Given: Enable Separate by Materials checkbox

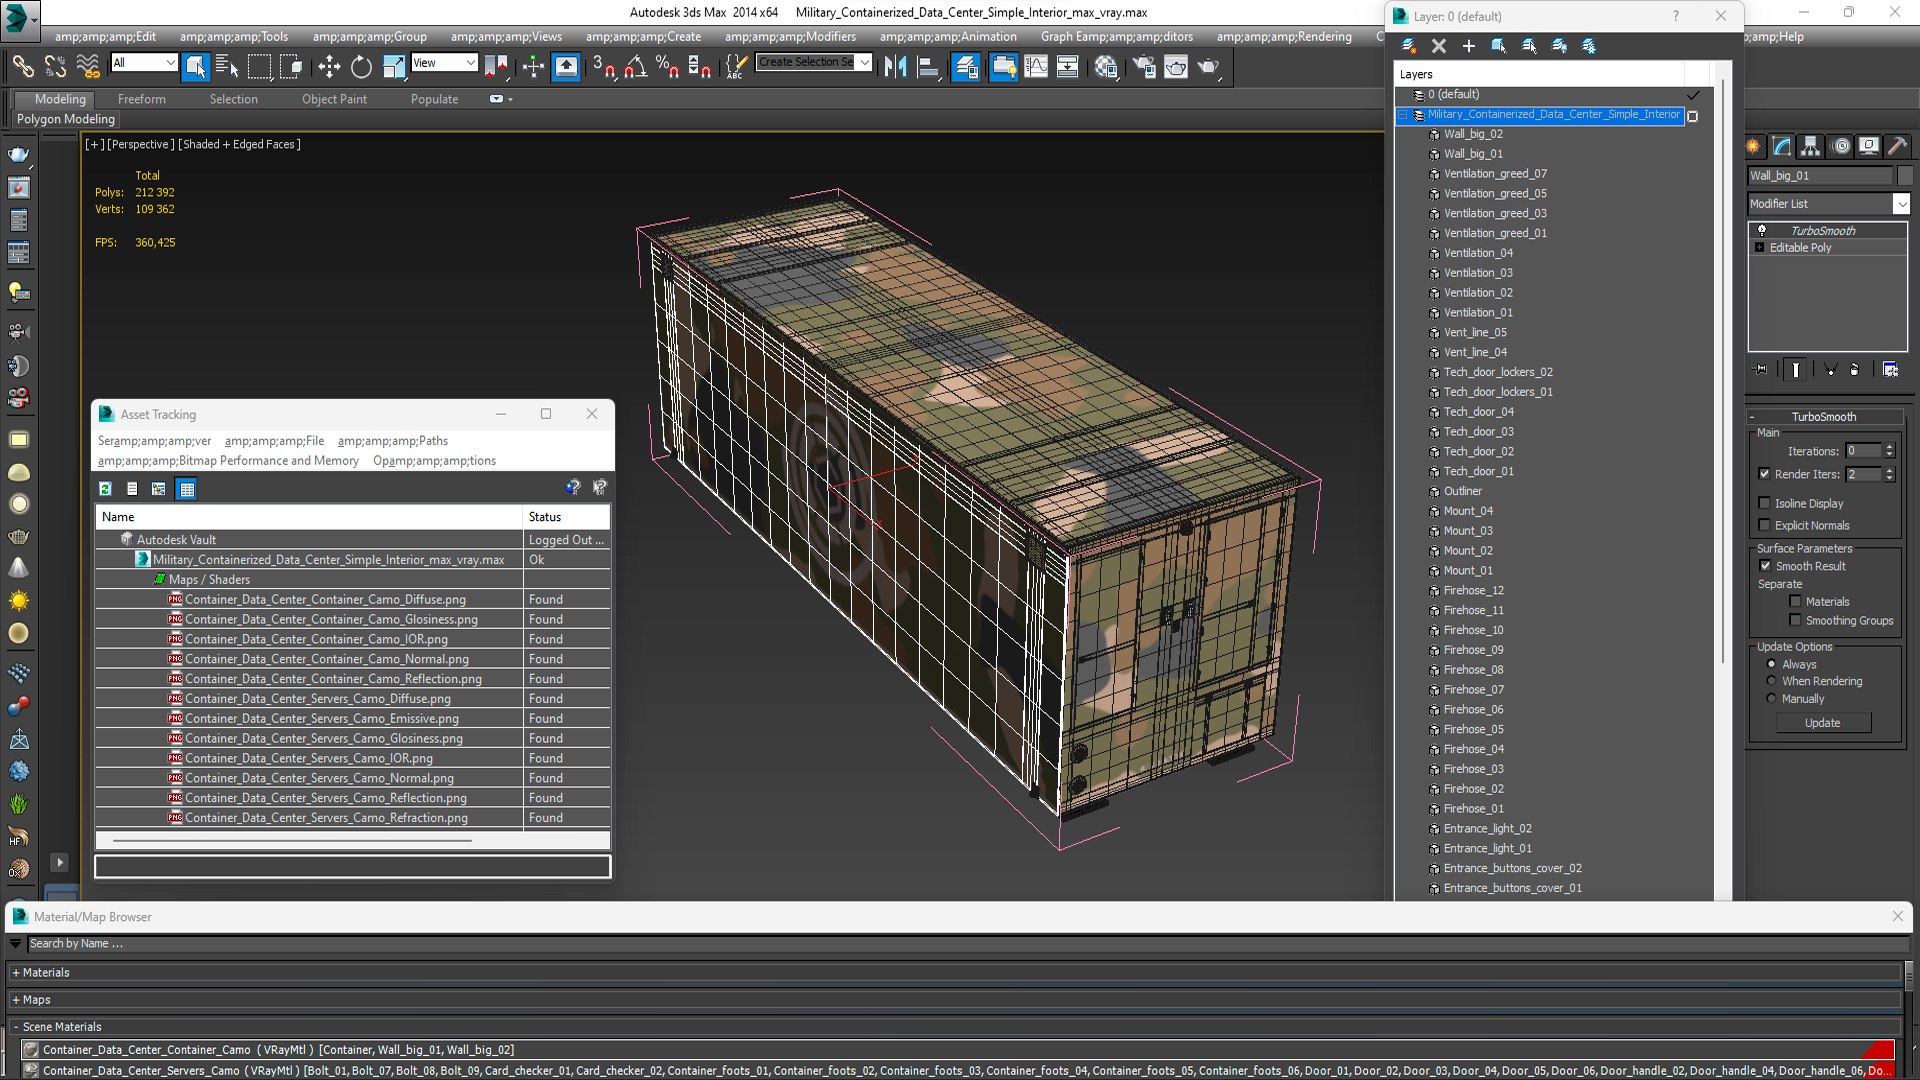Looking at the screenshot, I should (1795, 601).
